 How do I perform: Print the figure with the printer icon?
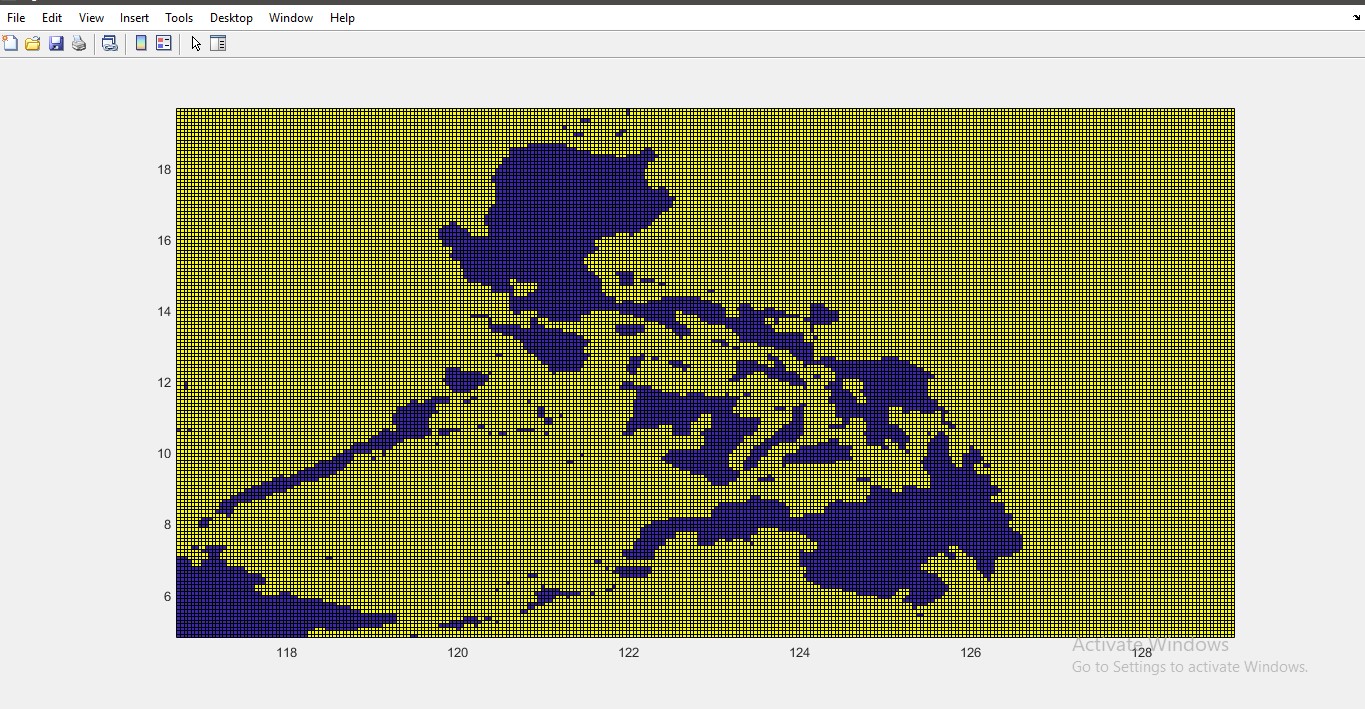(79, 43)
